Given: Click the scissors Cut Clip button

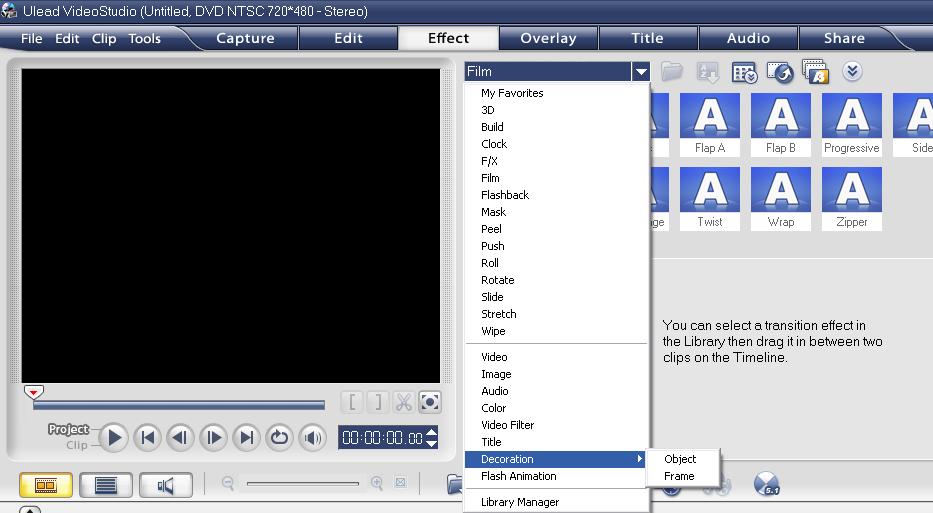Looking at the screenshot, I should click(x=404, y=402).
